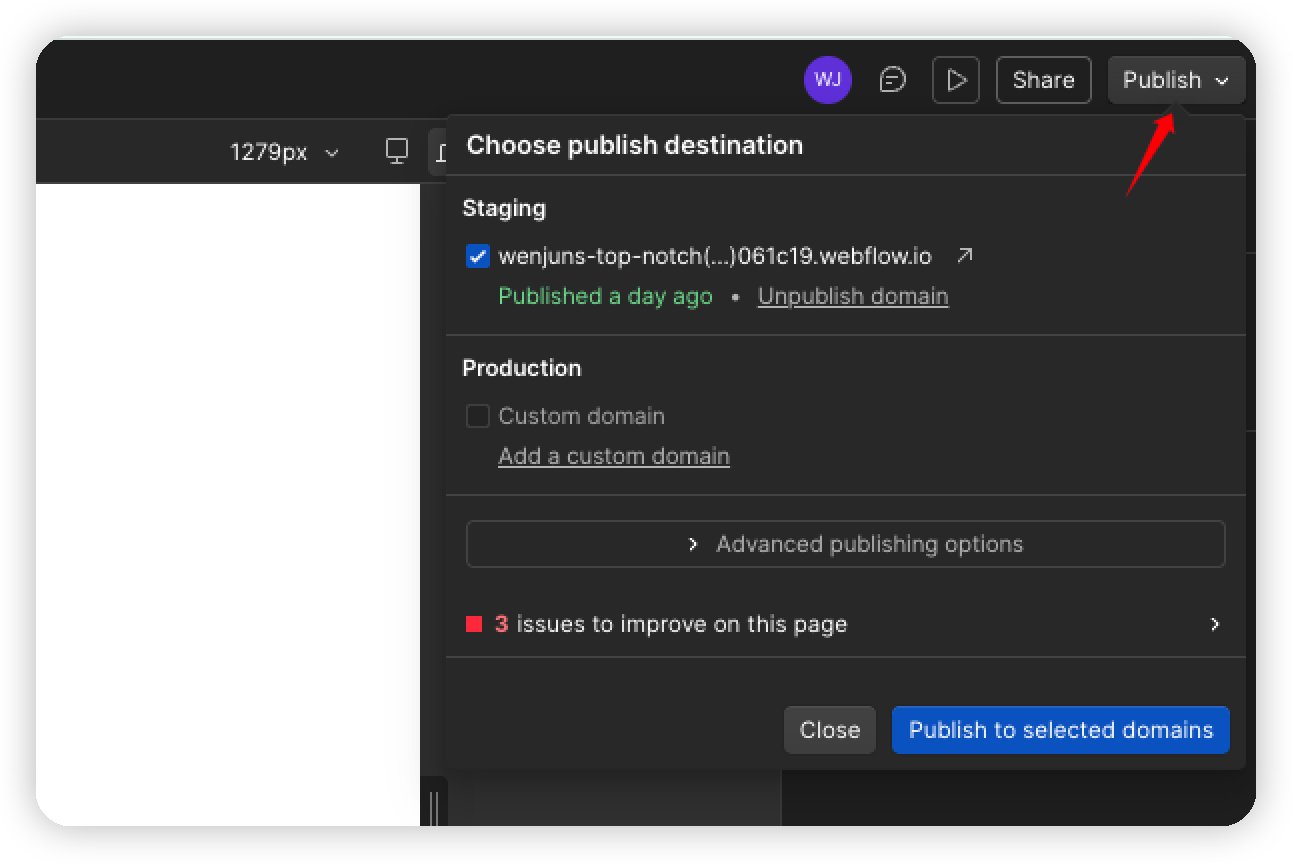Click the Unpublish domain link
The width and height of the screenshot is (1292, 862).
(853, 296)
